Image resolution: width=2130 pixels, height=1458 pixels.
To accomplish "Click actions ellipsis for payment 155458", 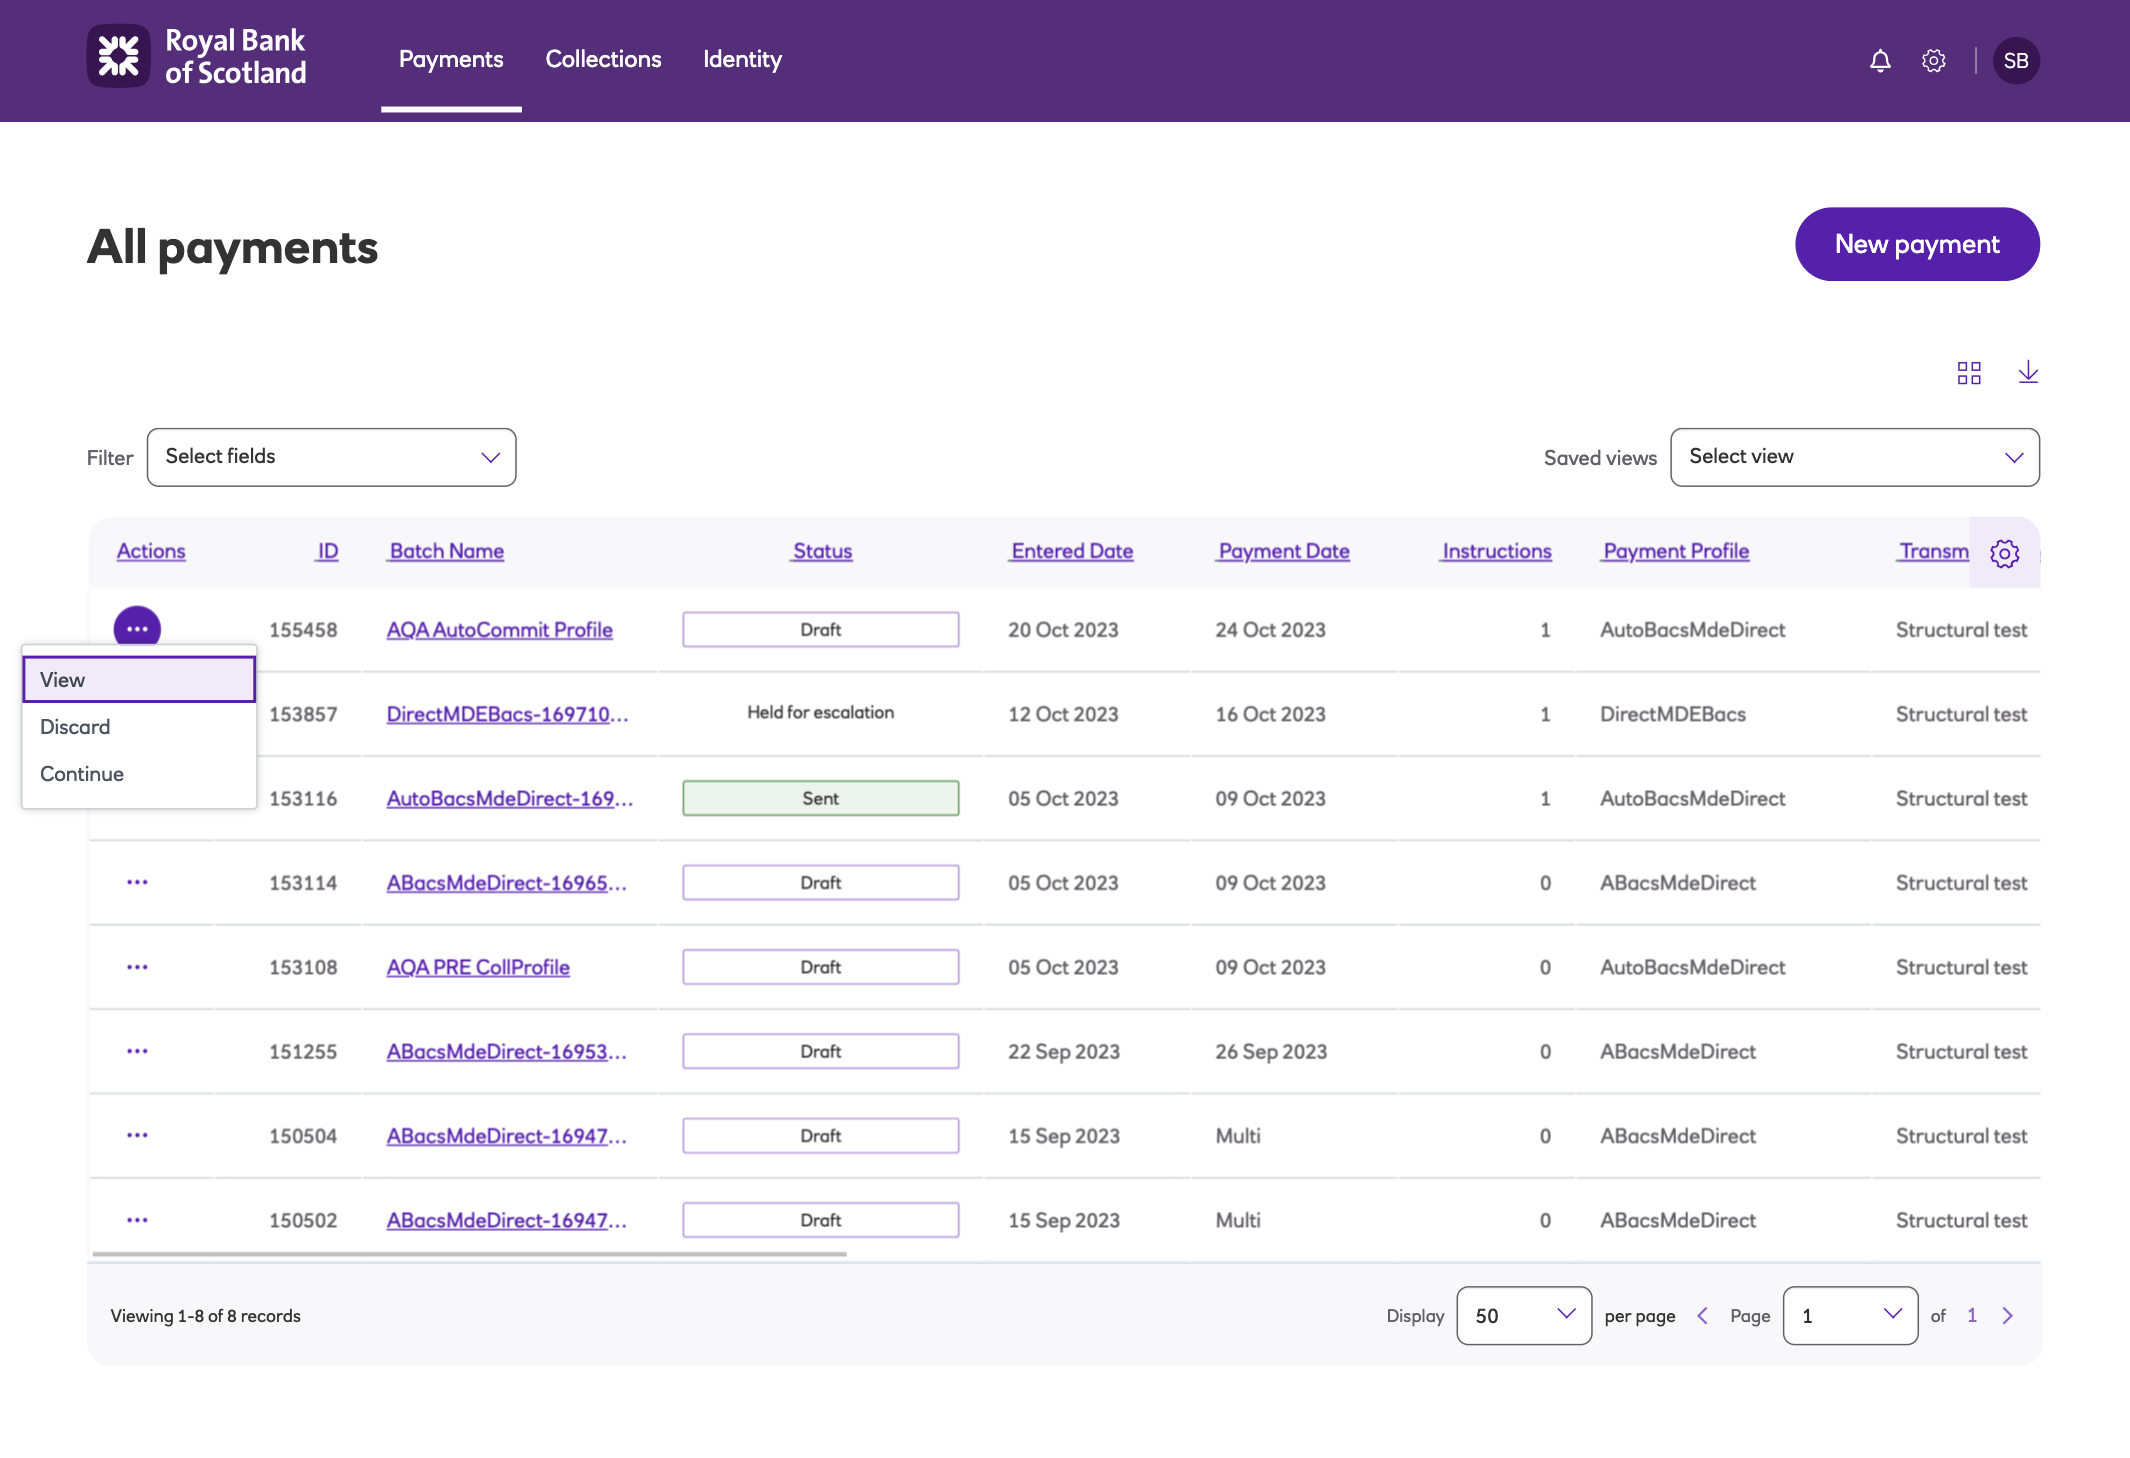I will point(138,629).
